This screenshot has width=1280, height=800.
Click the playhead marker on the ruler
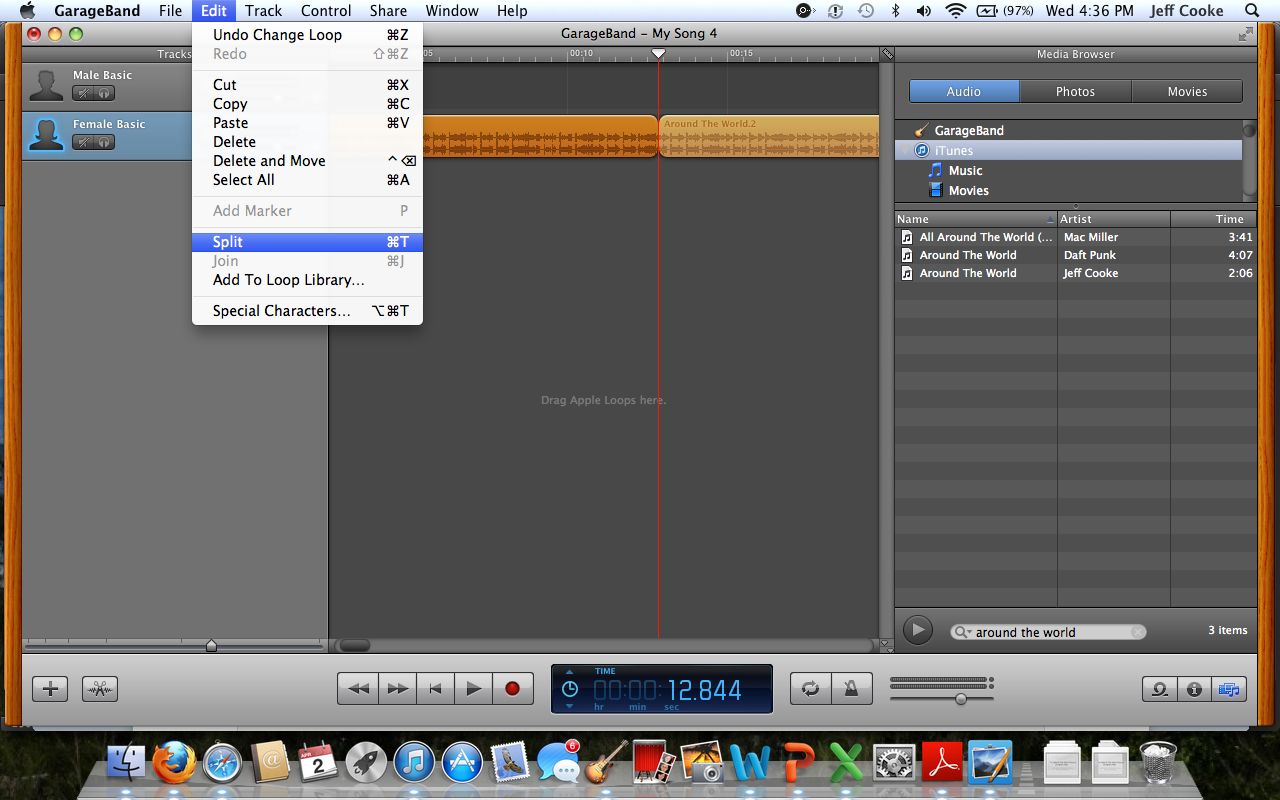pos(658,54)
